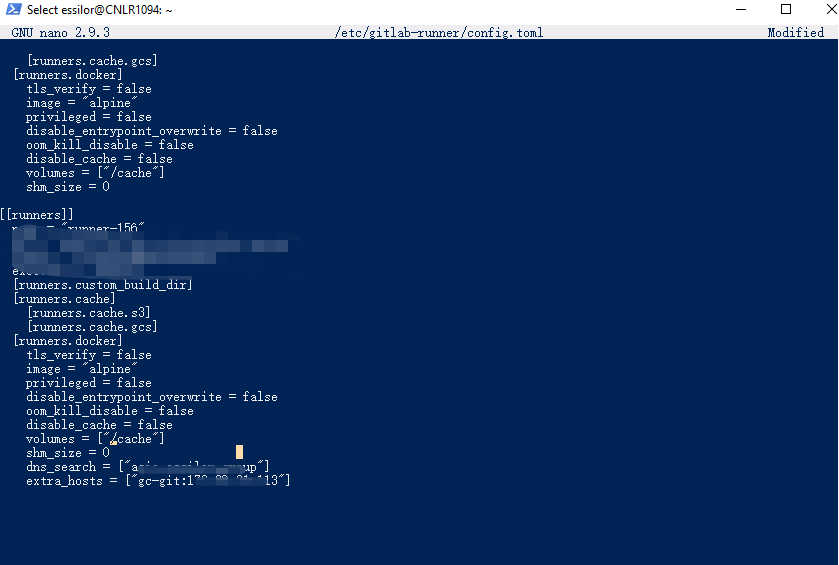
Task: Click the 'Modified' status in nano header
Action: pyautogui.click(x=796, y=33)
